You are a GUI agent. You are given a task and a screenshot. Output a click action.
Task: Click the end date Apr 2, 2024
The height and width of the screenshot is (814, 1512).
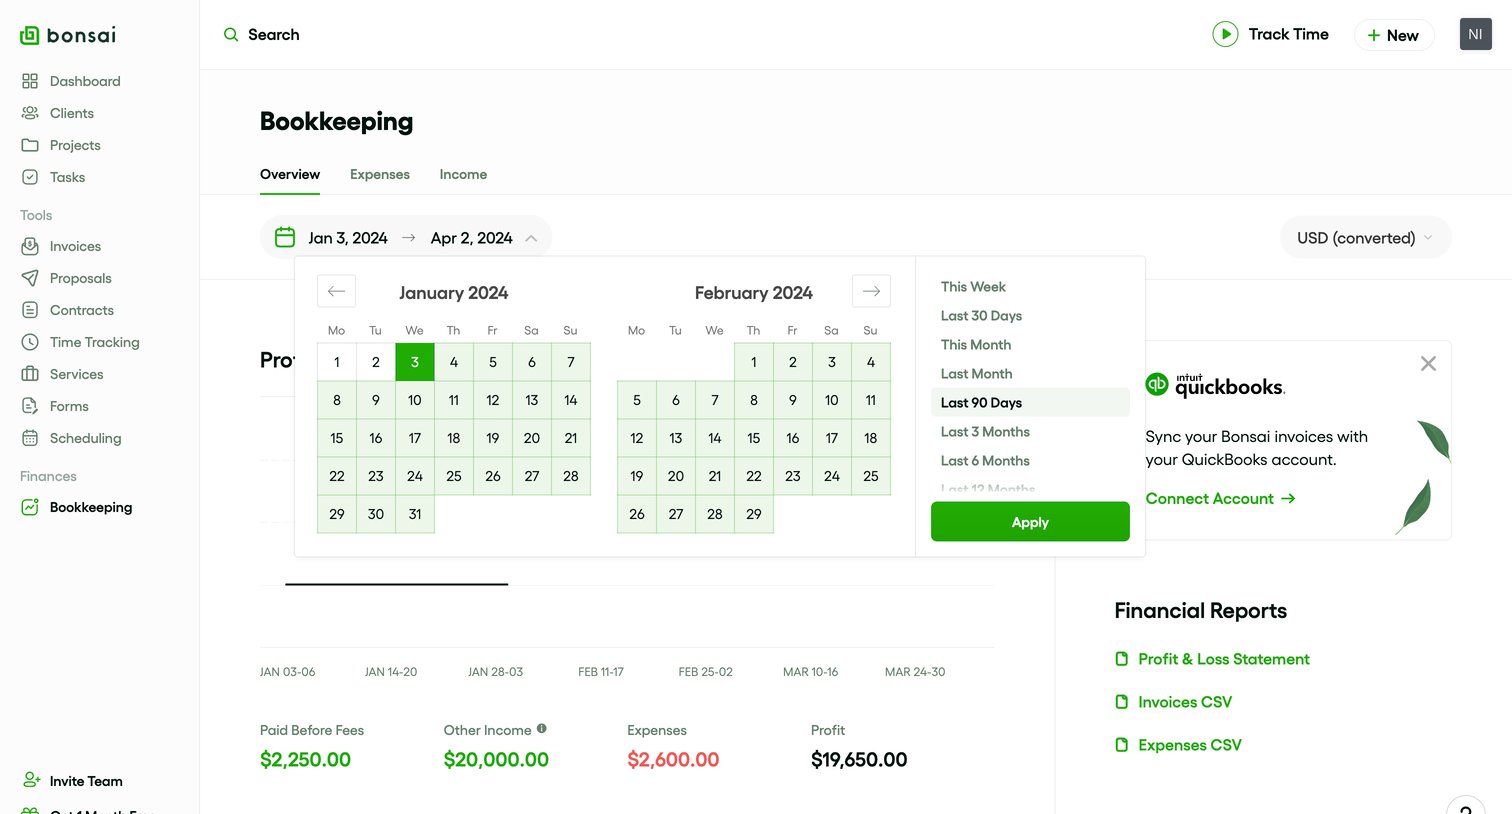[x=471, y=238]
